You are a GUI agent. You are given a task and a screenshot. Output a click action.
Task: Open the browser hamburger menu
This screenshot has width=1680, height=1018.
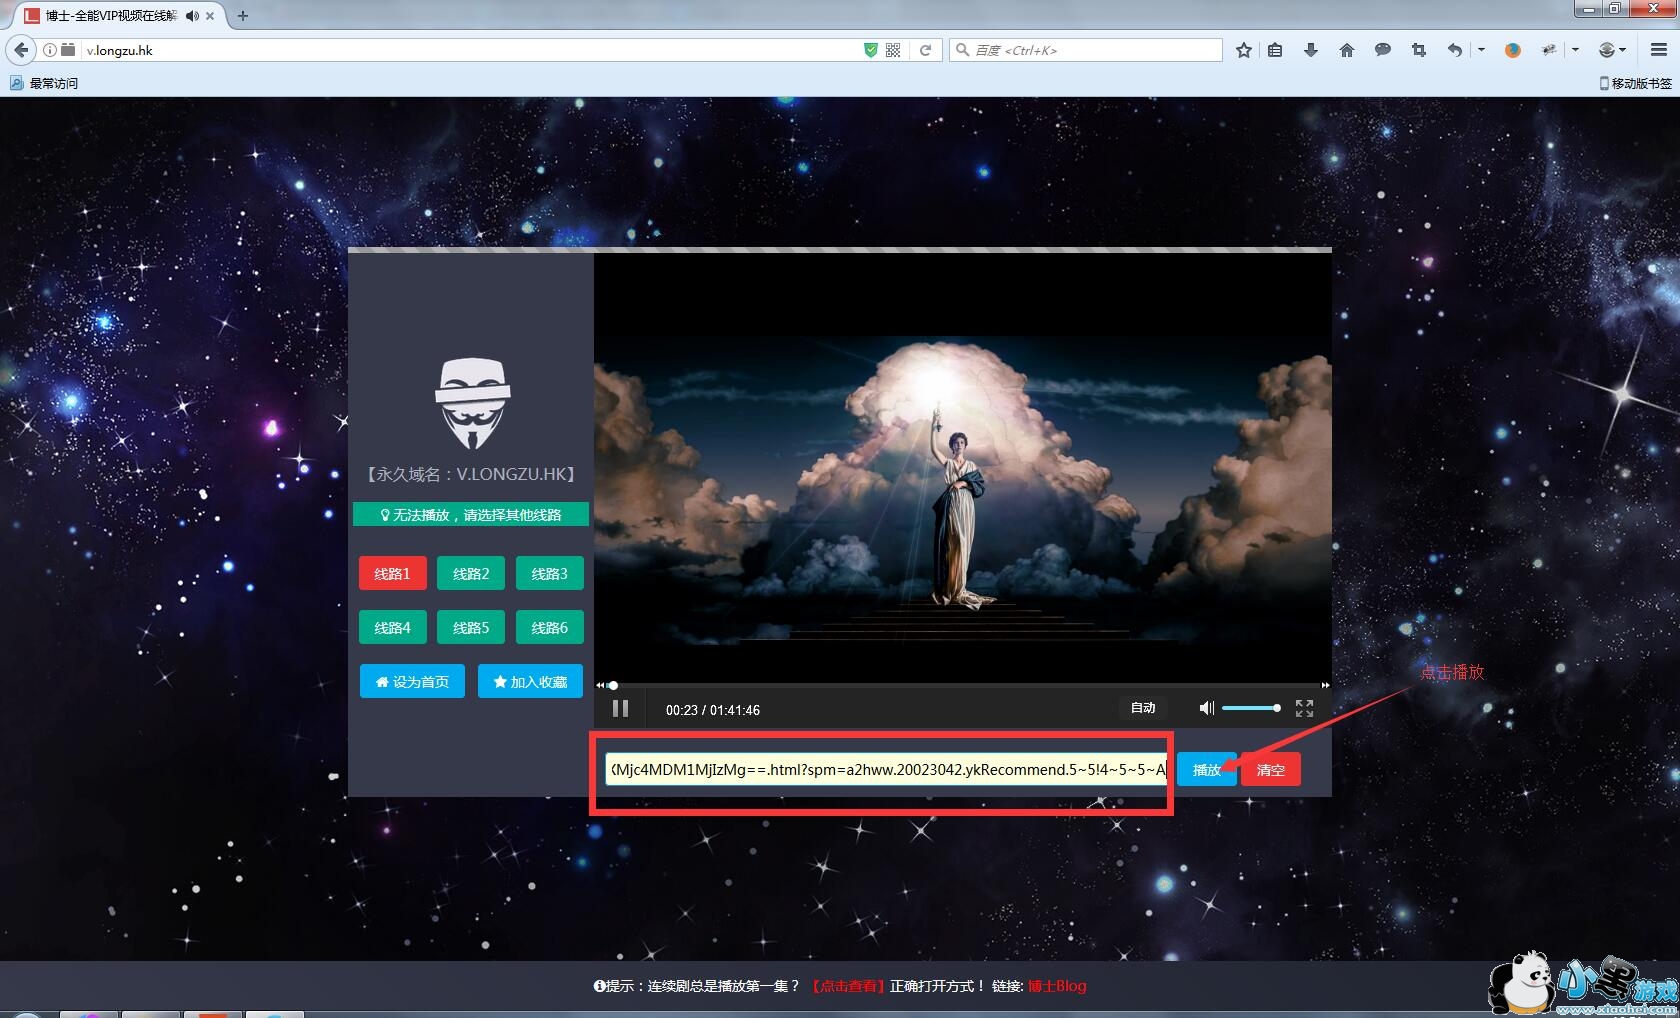point(1659,50)
